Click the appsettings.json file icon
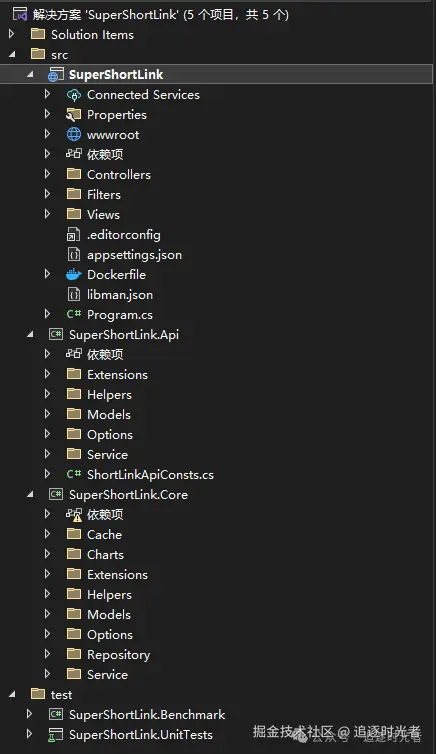The image size is (436, 754). [74, 254]
